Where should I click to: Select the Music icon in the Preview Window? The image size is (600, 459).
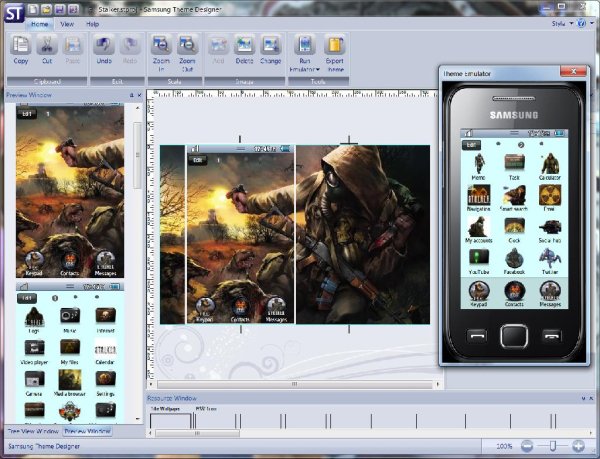tap(70, 316)
